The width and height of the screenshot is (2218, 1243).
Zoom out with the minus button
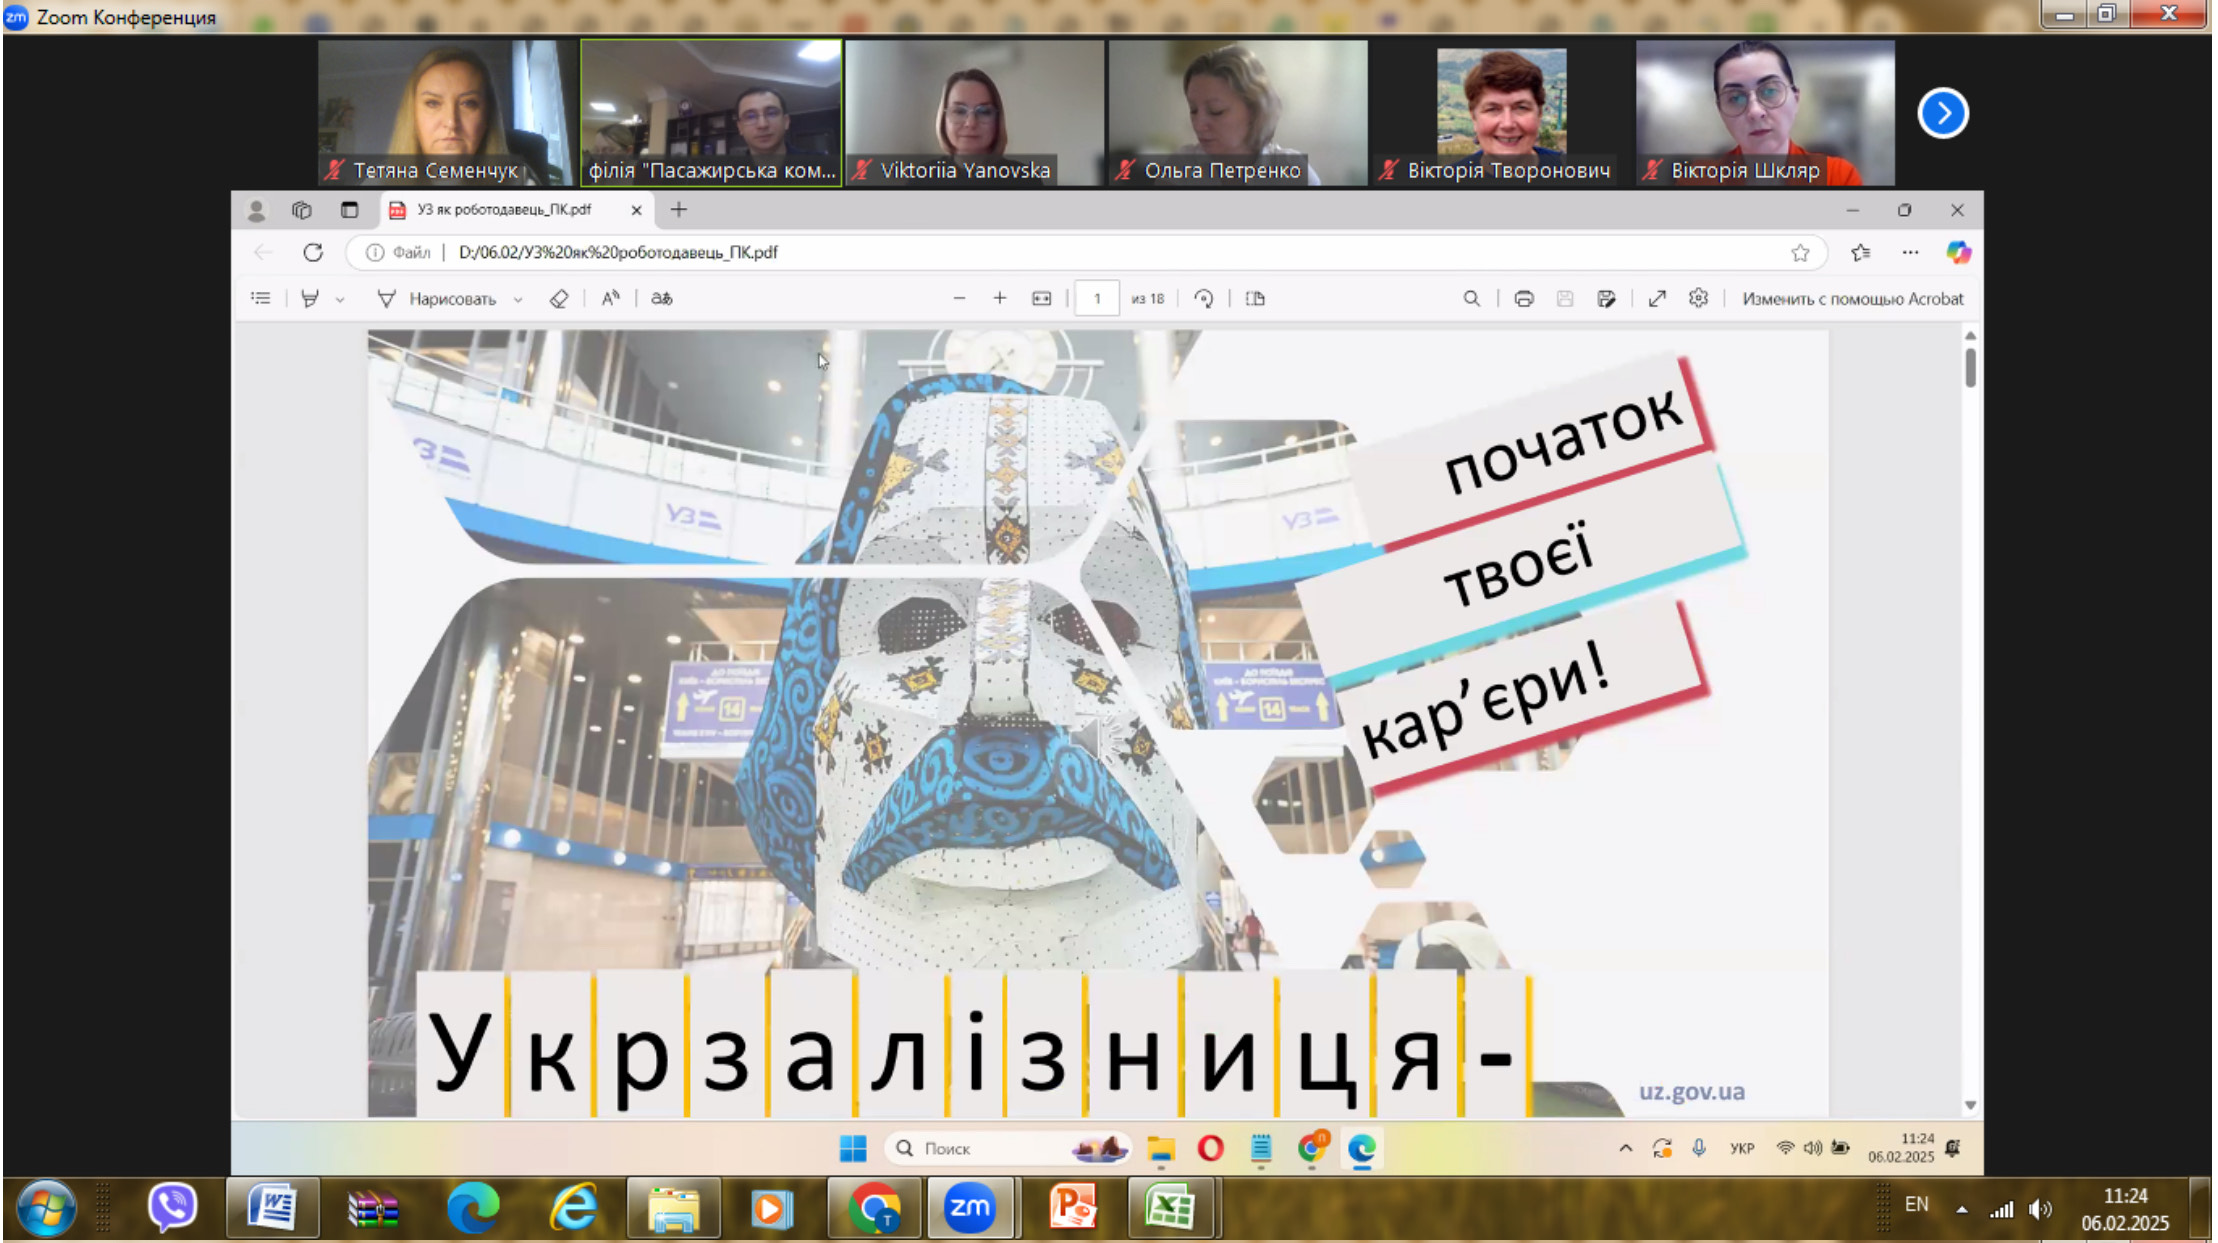959,298
